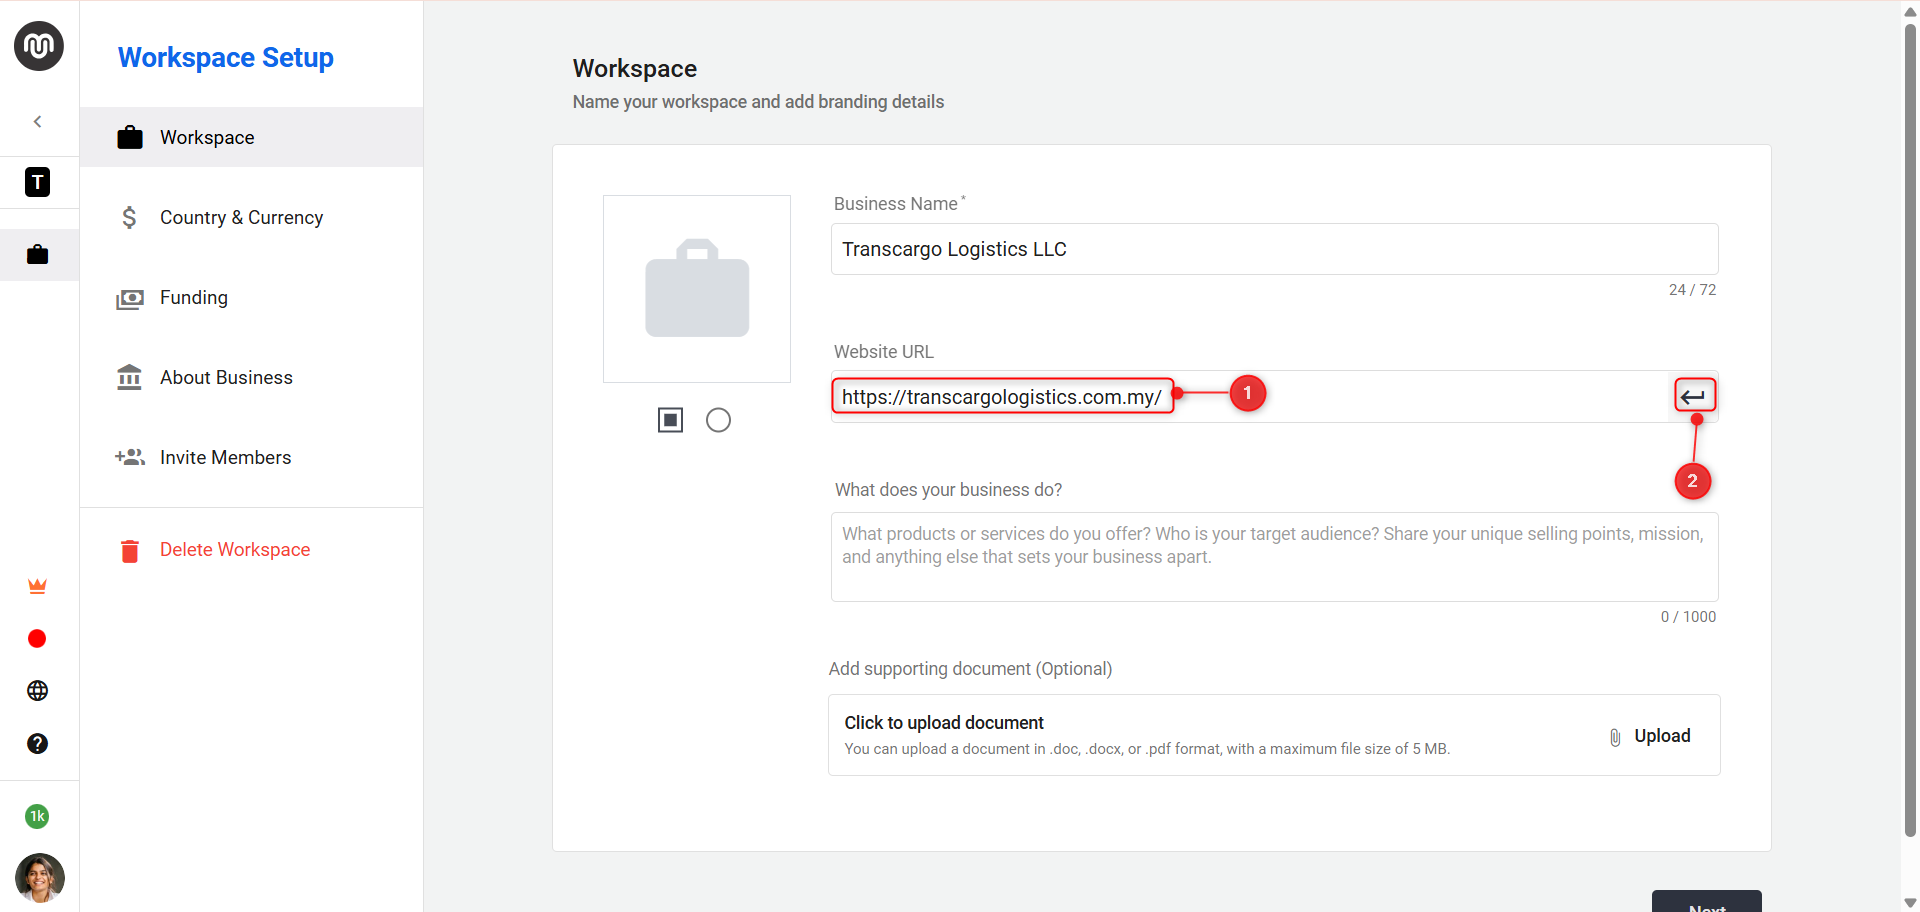Click the scrollbar down arrow

click(1910, 902)
